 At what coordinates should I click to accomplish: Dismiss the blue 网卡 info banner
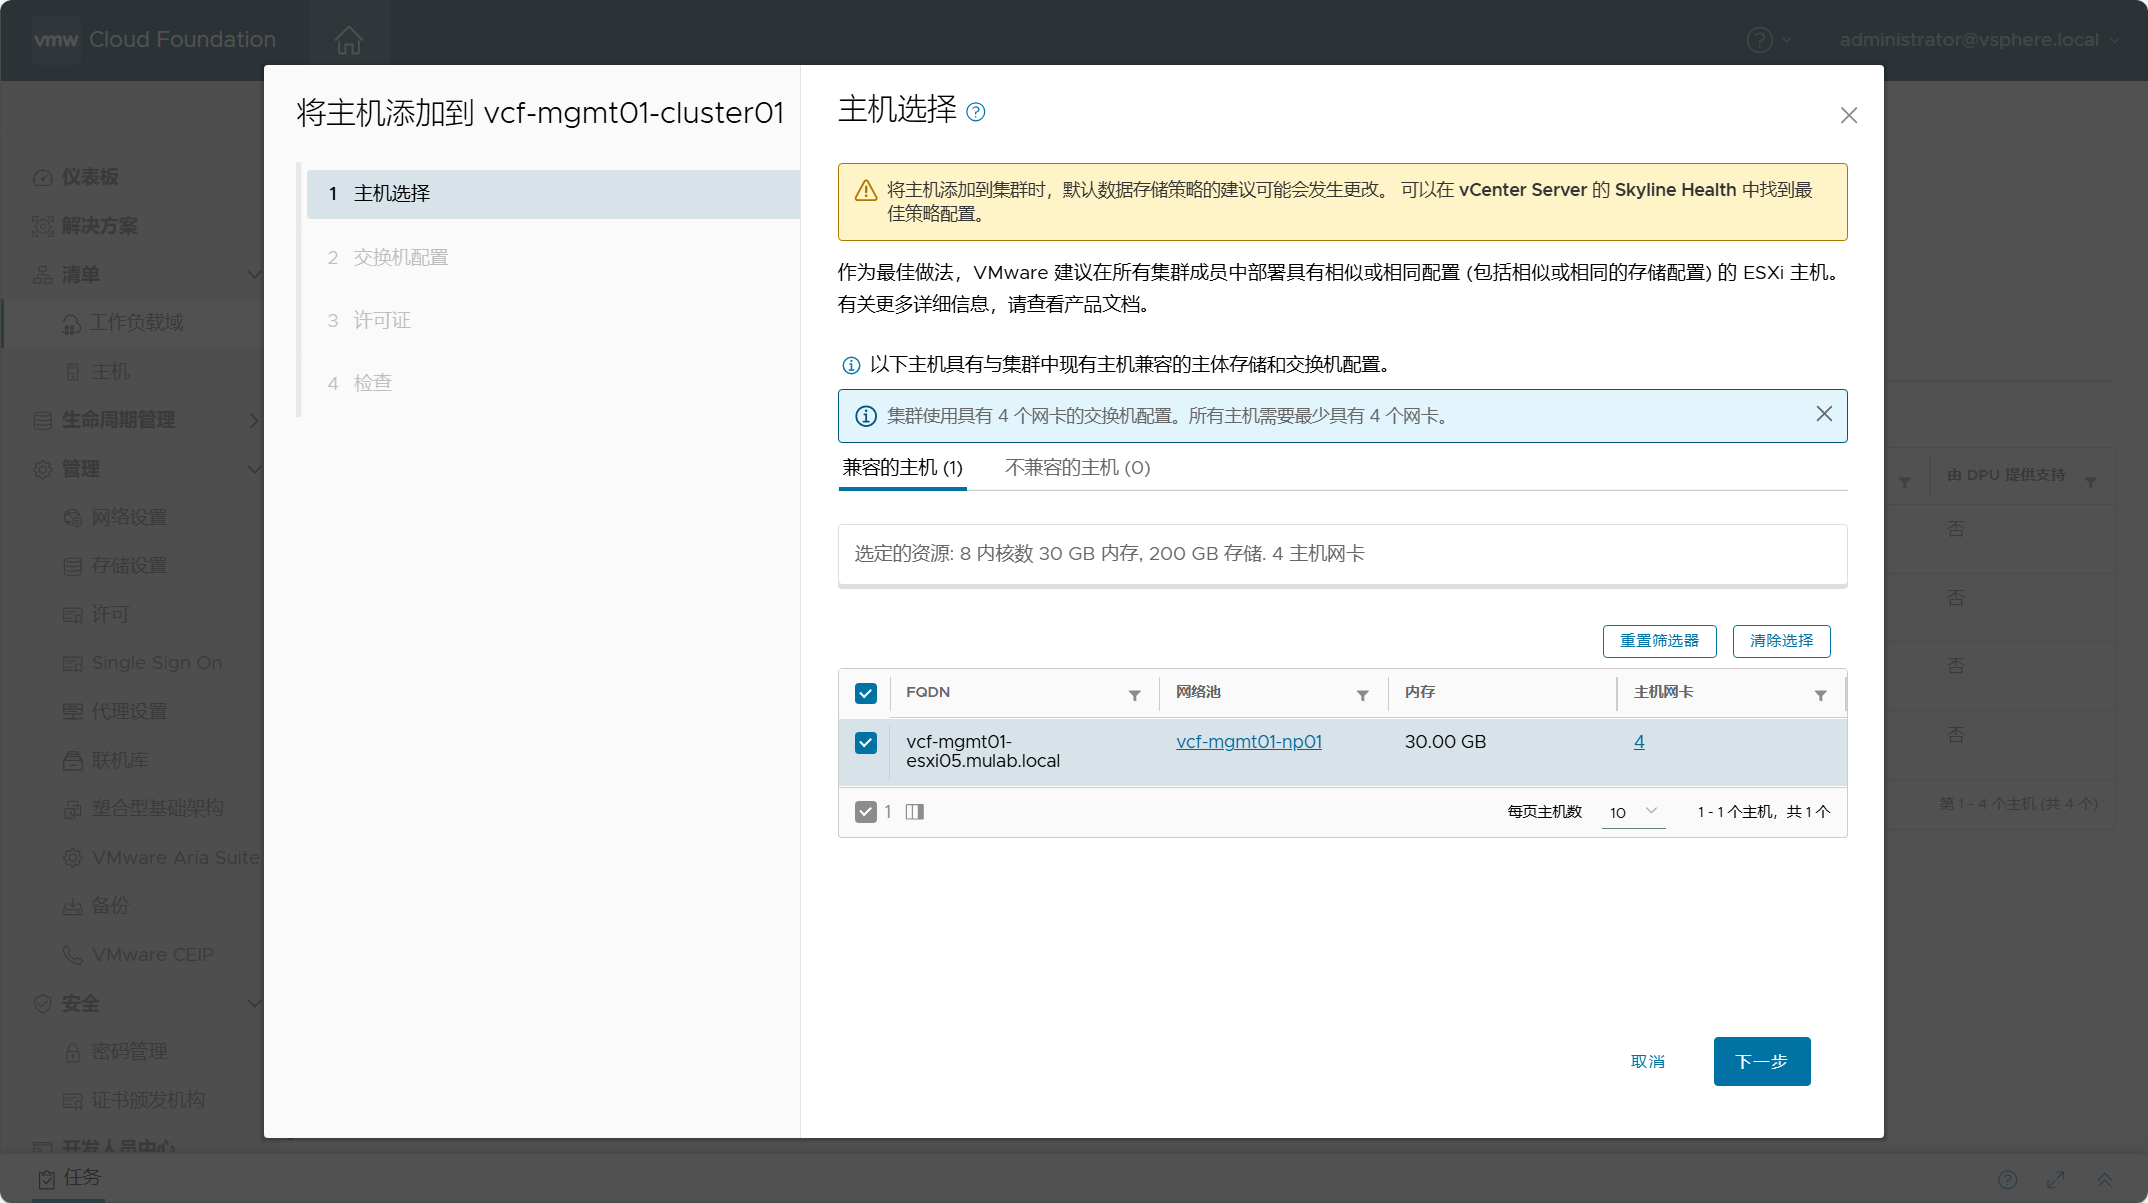point(1824,414)
